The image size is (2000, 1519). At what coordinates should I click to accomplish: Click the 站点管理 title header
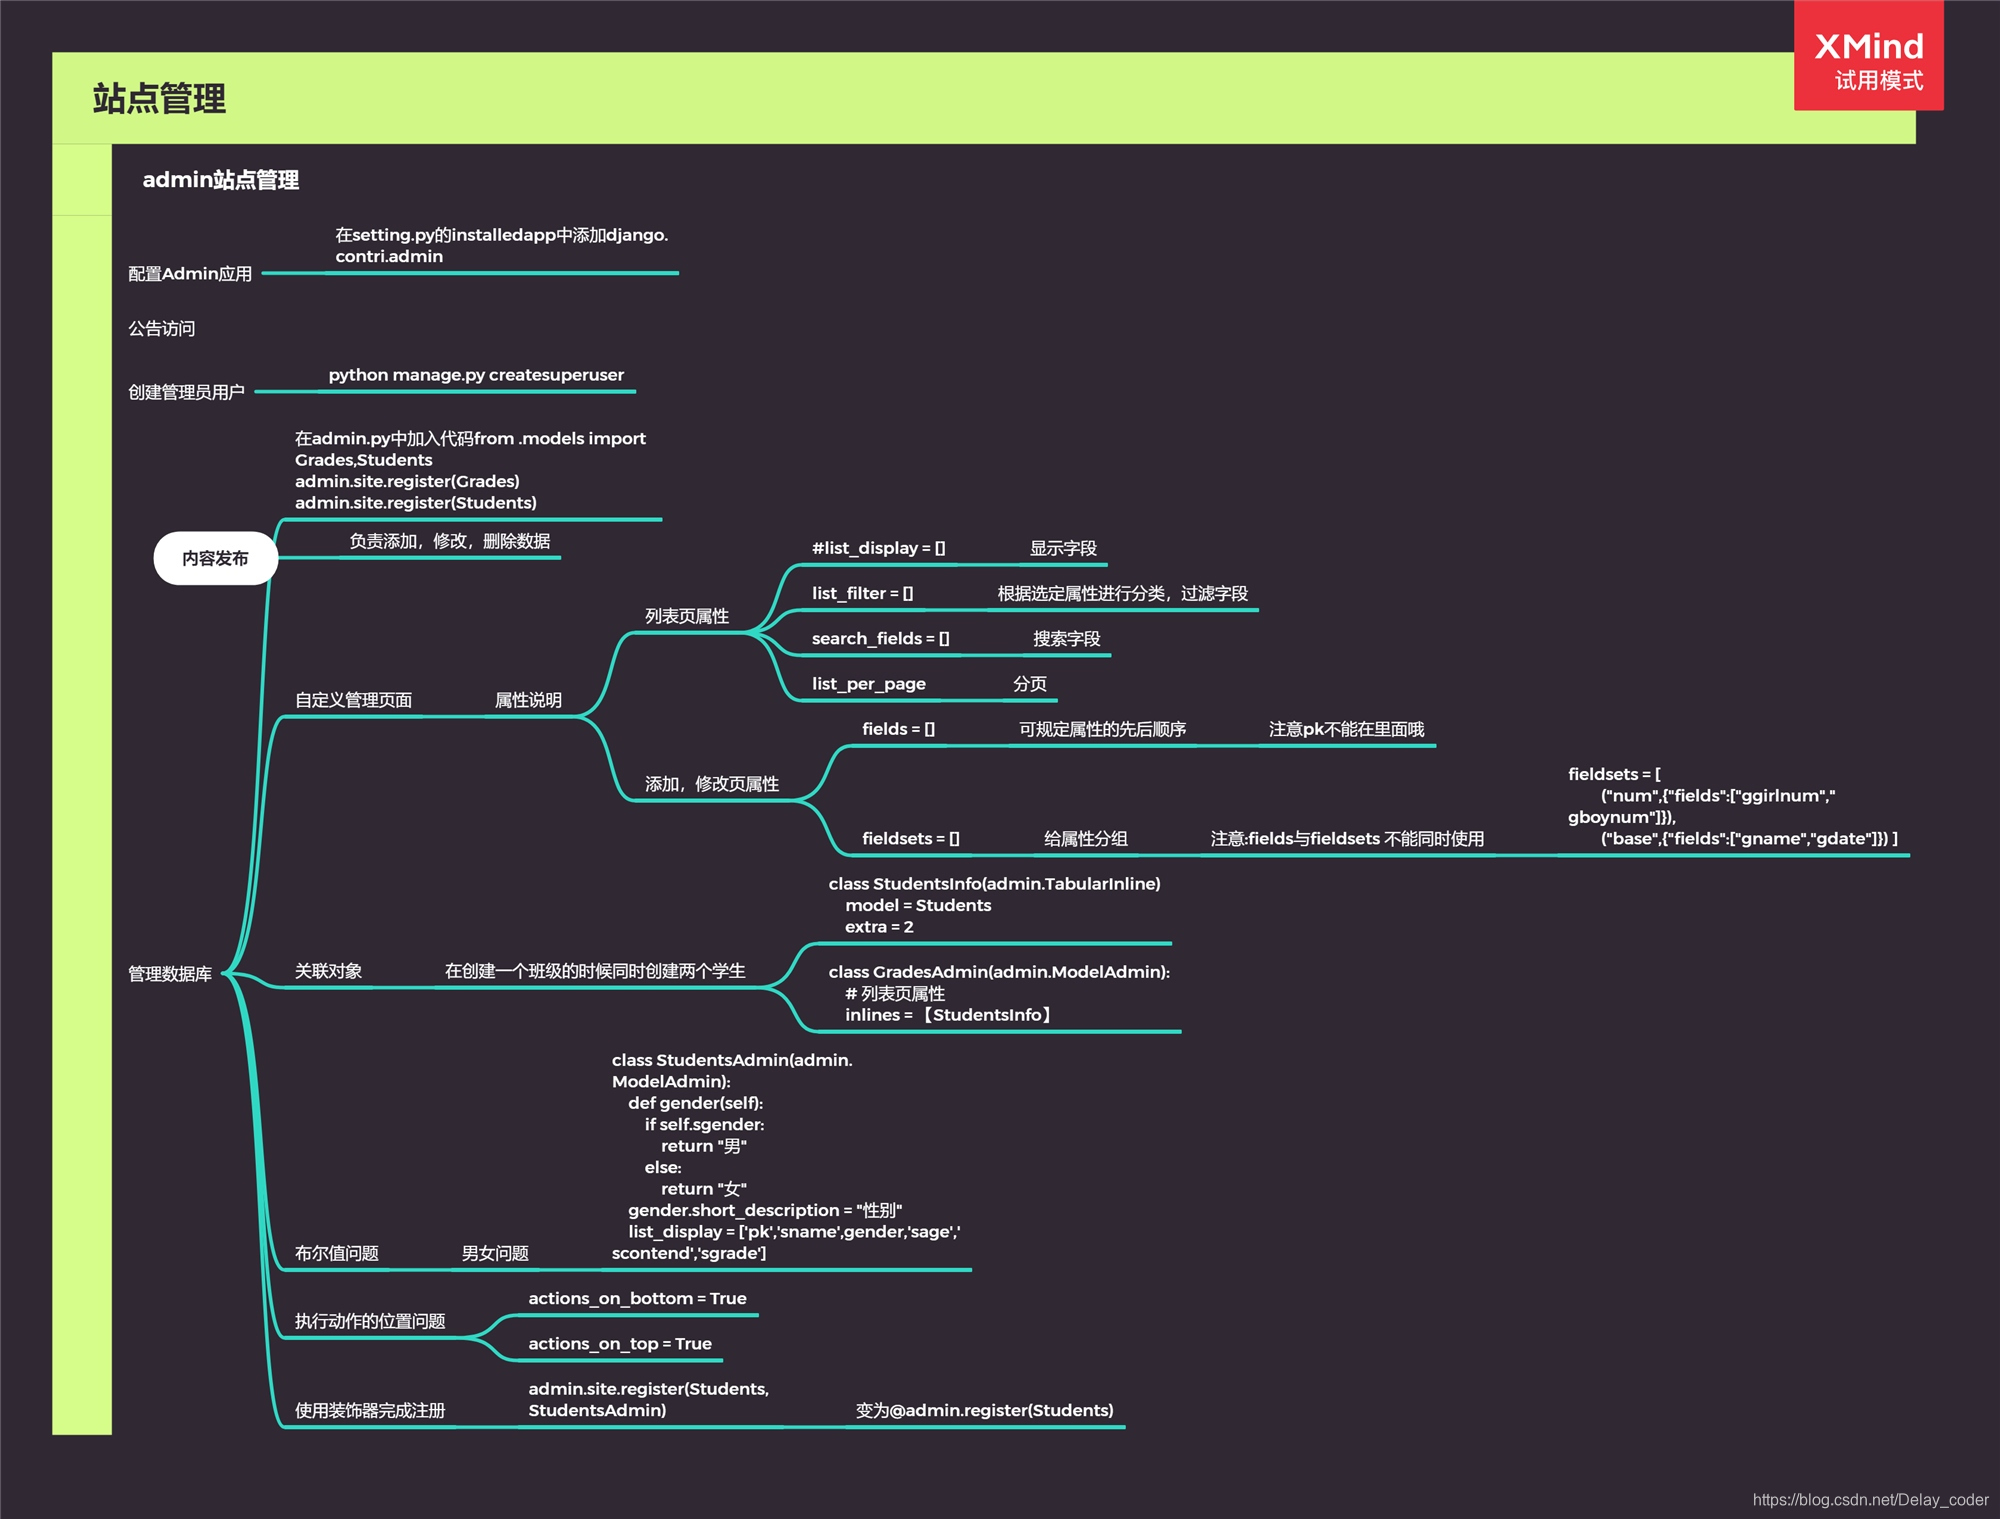(x=159, y=99)
